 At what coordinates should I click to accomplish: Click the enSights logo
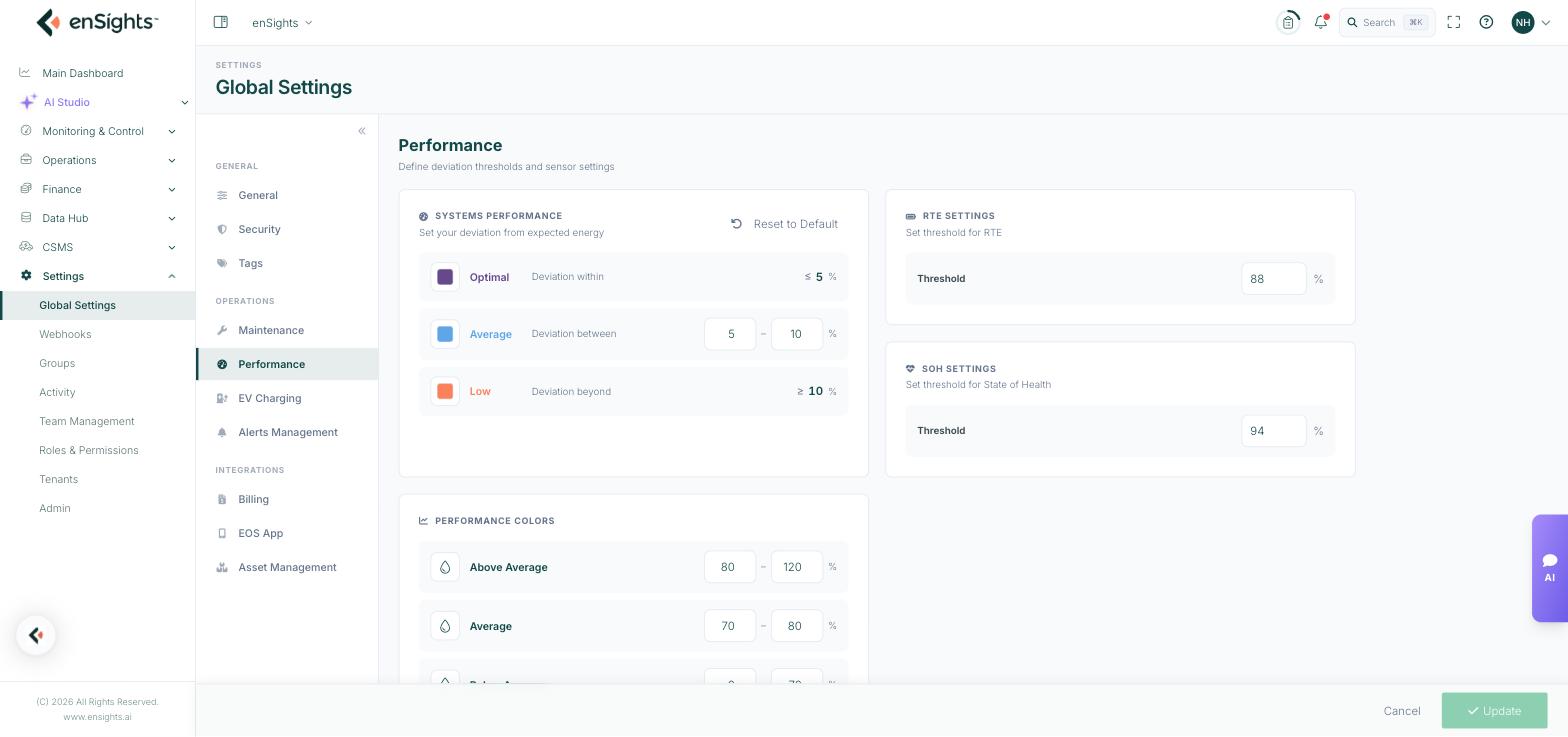point(97,22)
